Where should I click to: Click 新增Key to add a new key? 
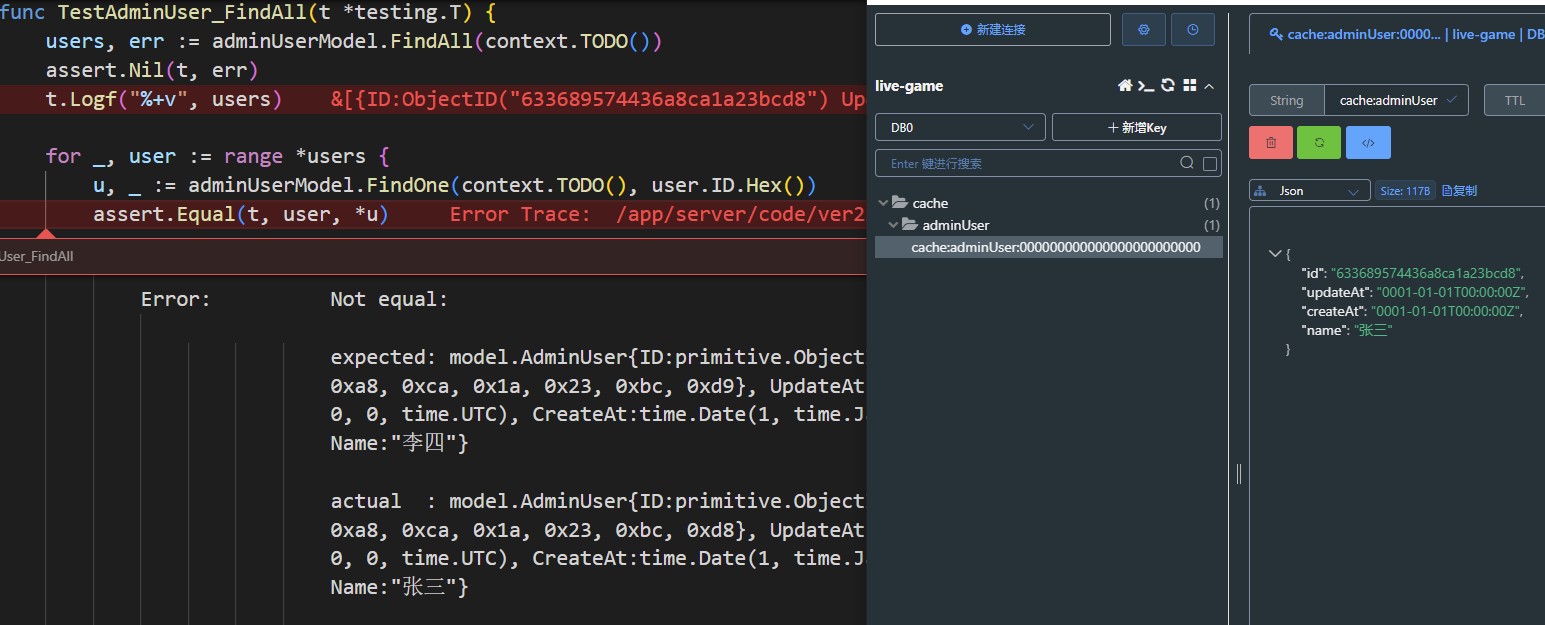[x=1136, y=126]
